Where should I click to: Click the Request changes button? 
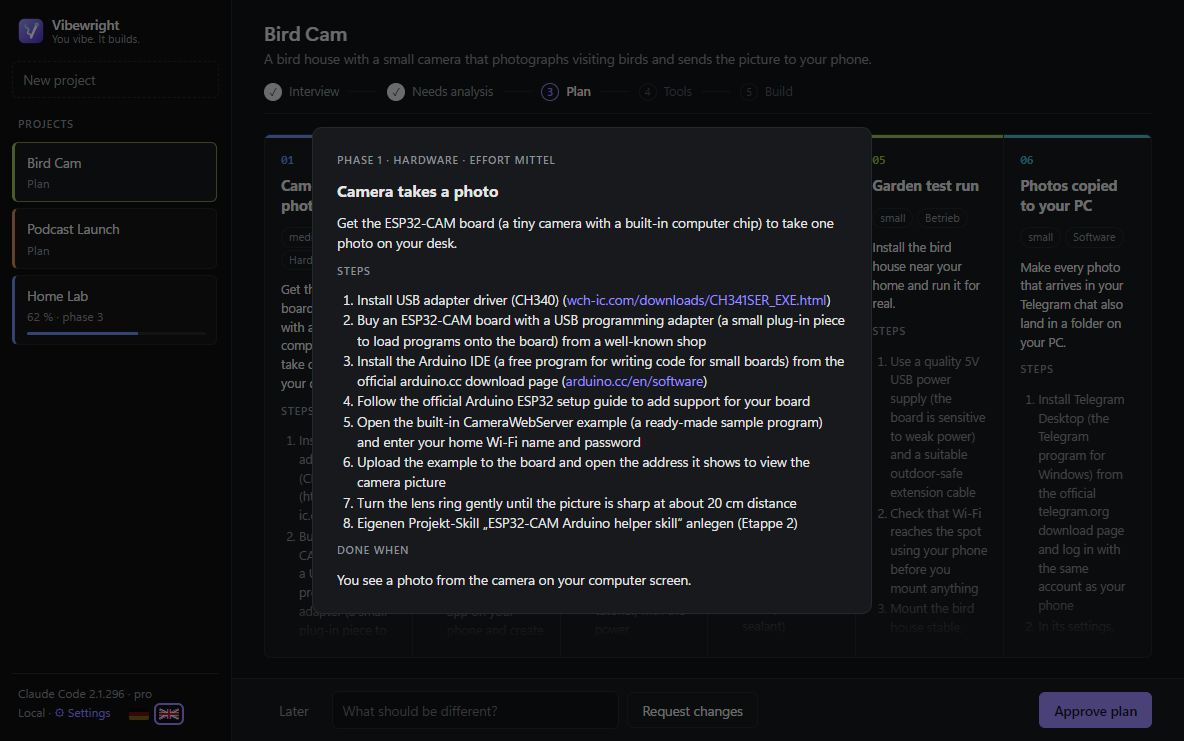pyautogui.click(x=692, y=711)
